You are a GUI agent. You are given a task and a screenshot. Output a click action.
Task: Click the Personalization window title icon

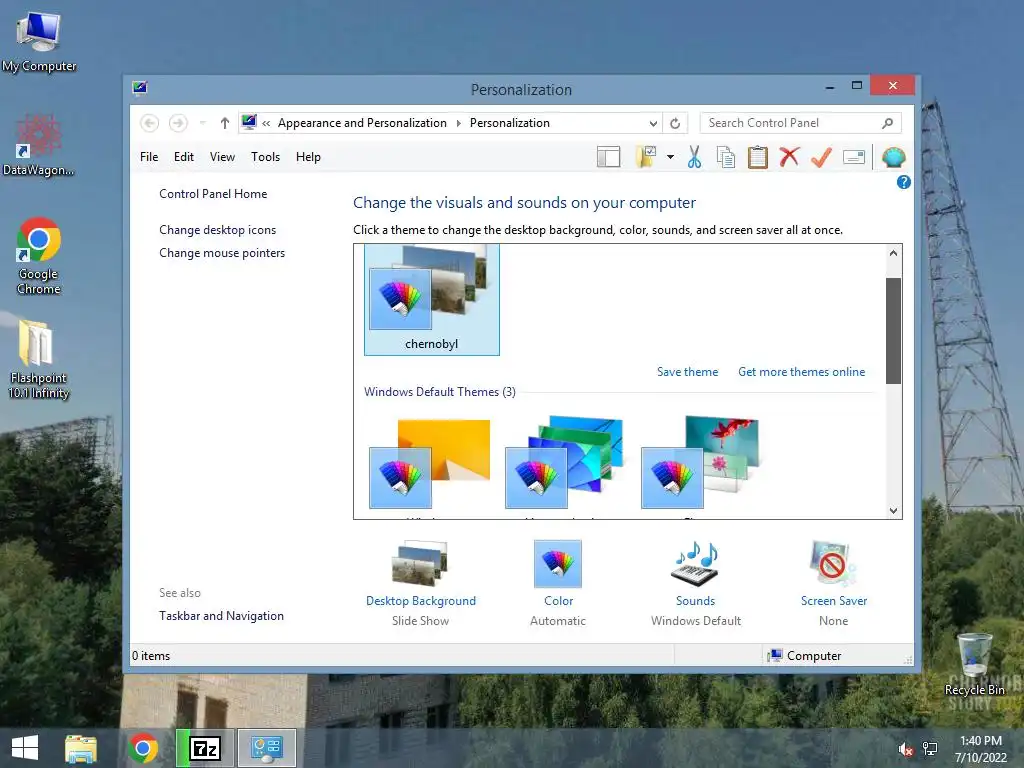coord(140,88)
